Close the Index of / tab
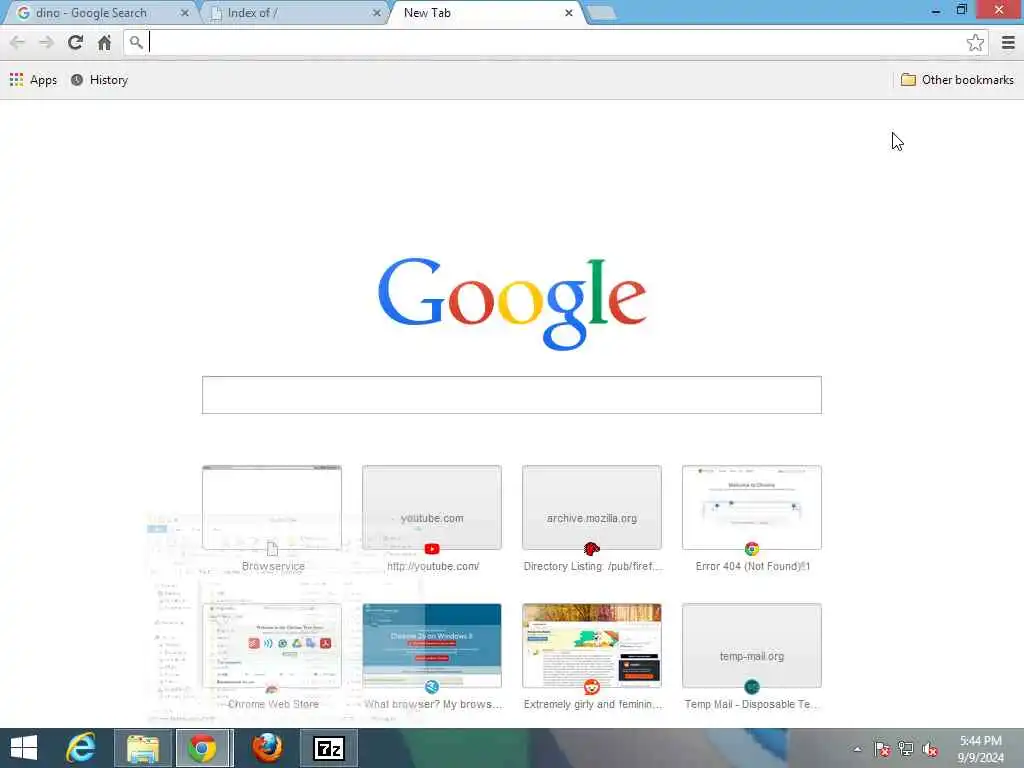Image resolution: width=1024 pixels, height=768 pixels. tap(377, 13)
